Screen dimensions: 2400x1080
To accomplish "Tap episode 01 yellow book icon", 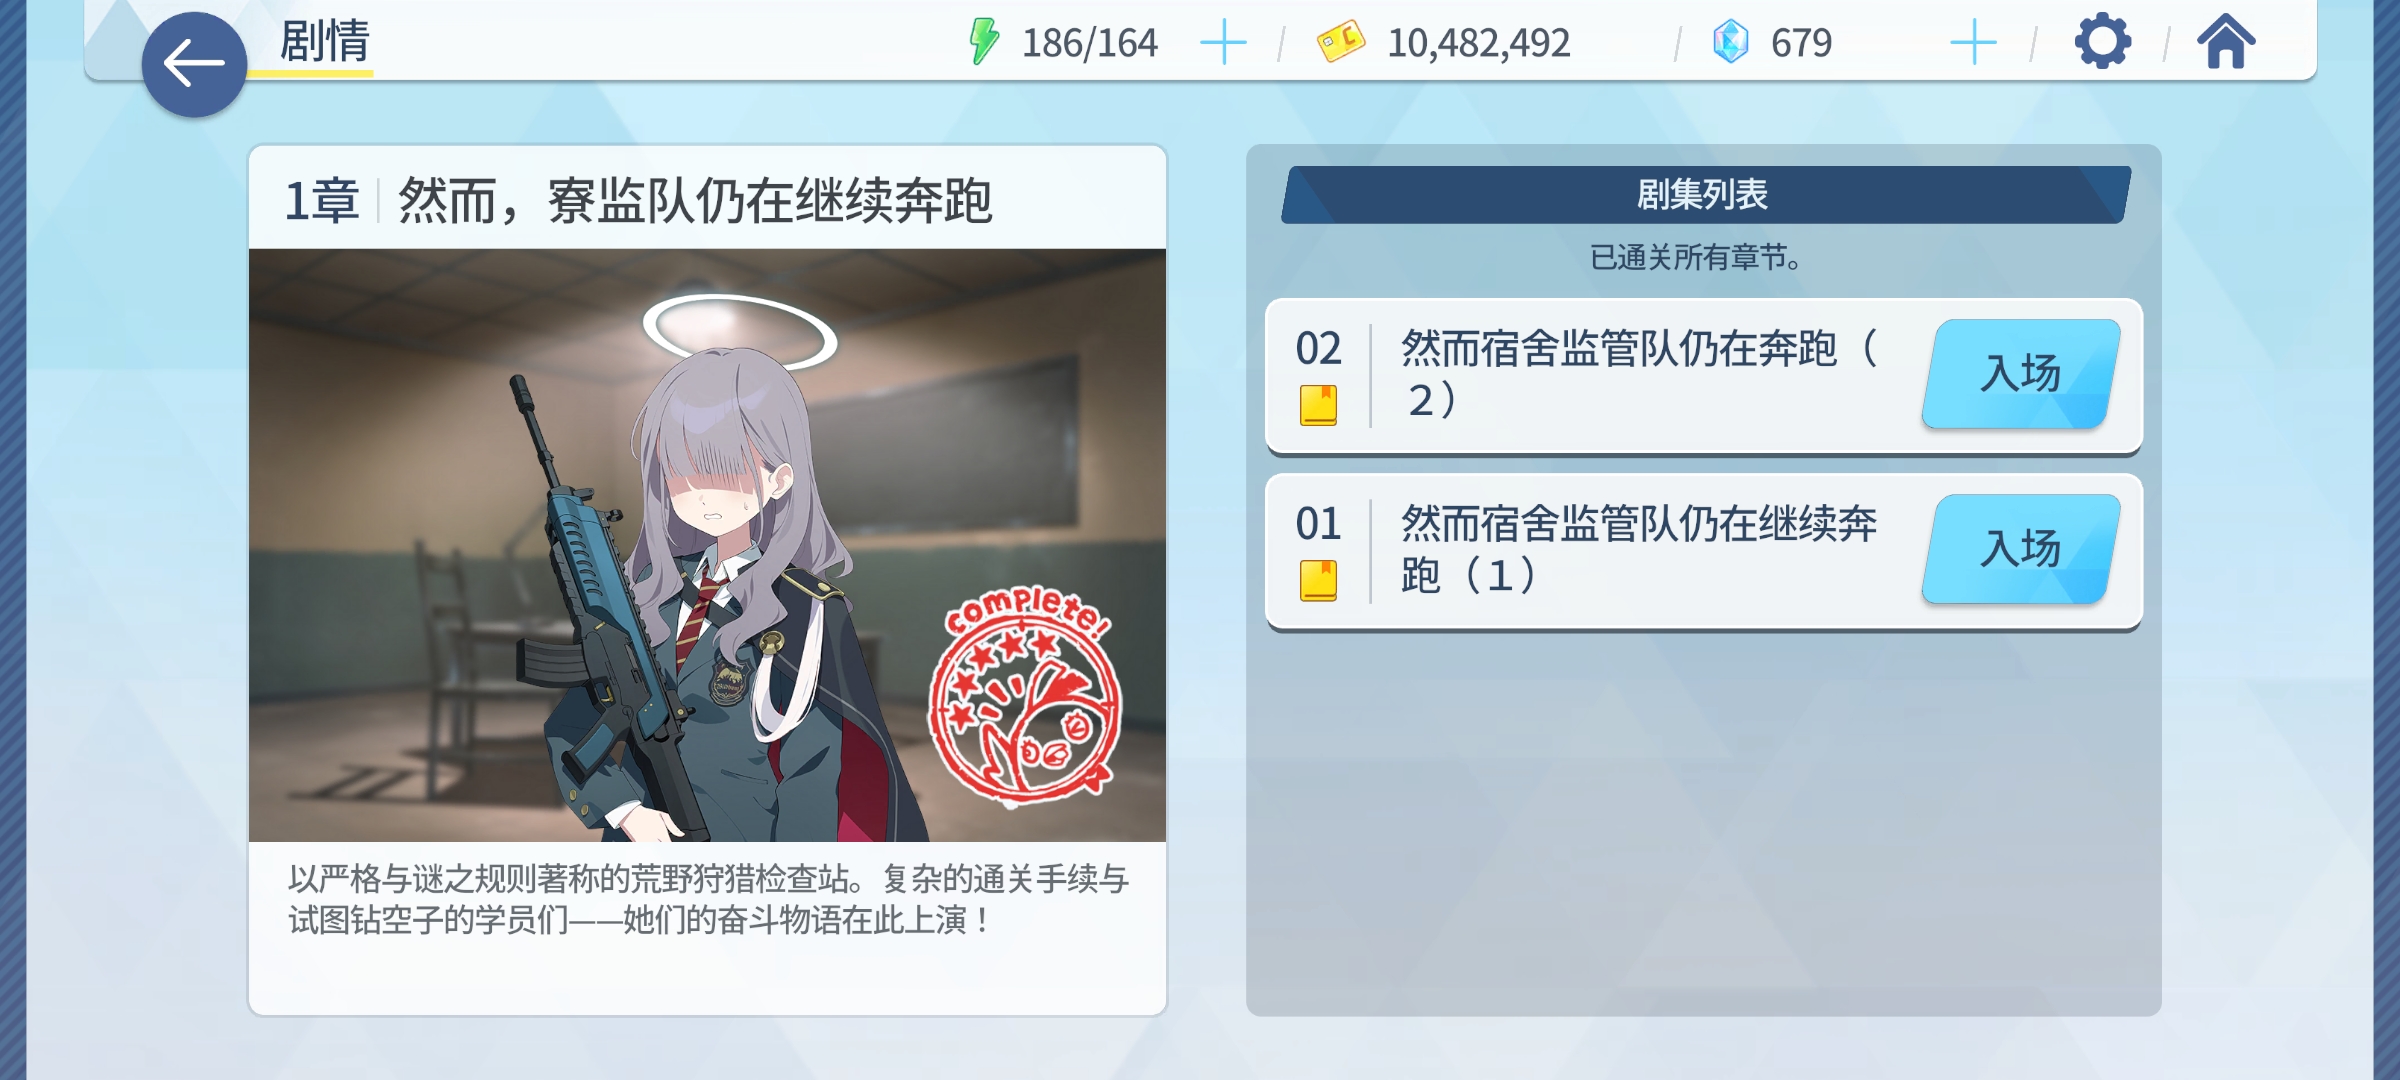I will (x=1318, y=580).
